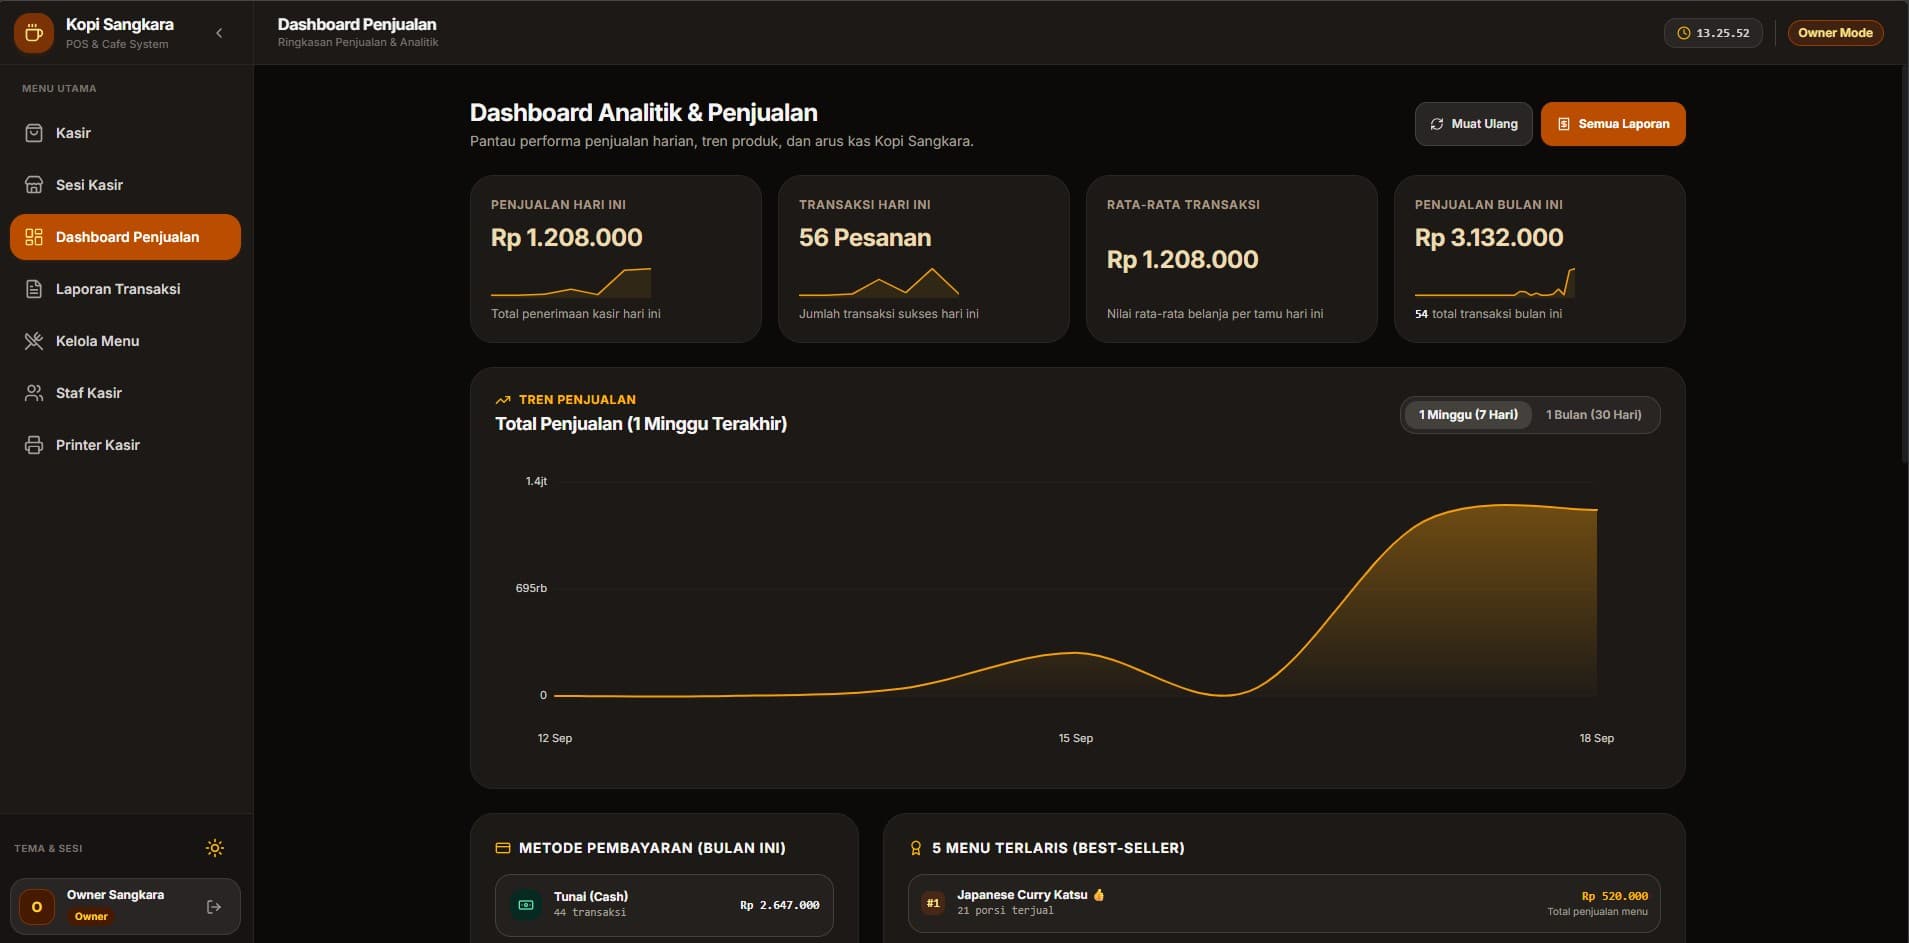This screenshot has width=1909, height=943.
Task: Click the Tren Penjualan trend arrow icon
Action: coord(503,400)
